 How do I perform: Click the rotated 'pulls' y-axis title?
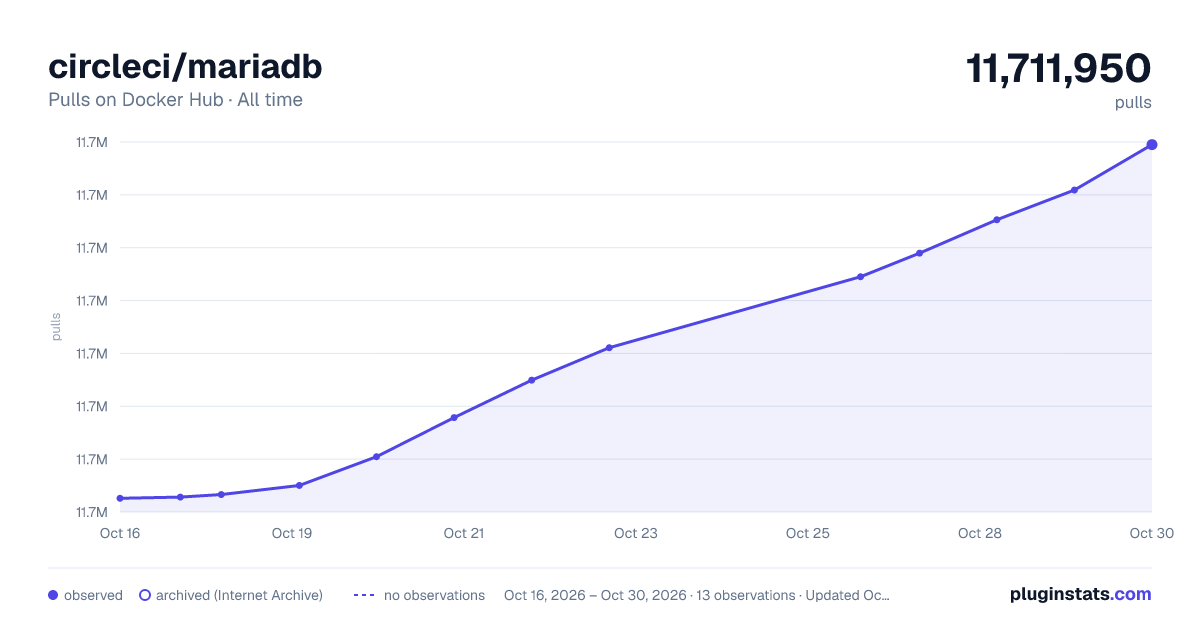tap(57, 326)
